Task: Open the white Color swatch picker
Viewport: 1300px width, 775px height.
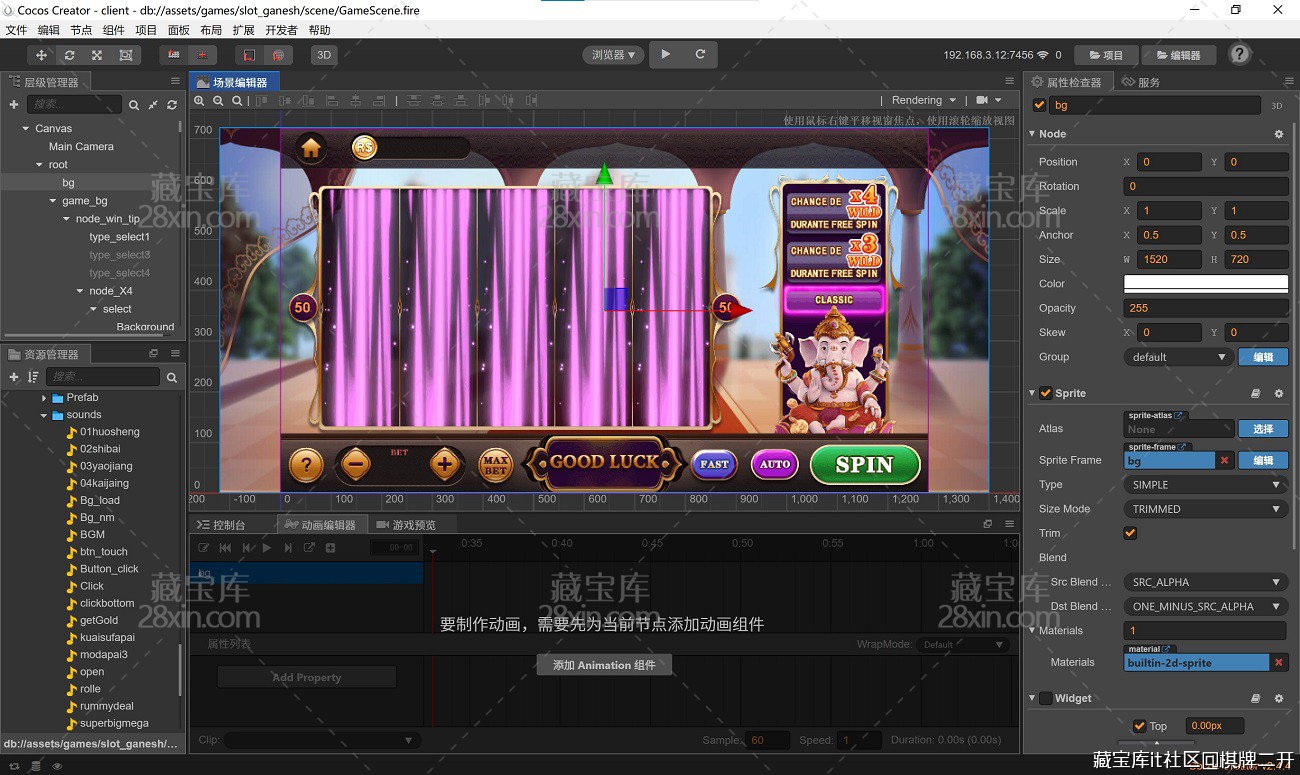Action: click(1205, 284)
